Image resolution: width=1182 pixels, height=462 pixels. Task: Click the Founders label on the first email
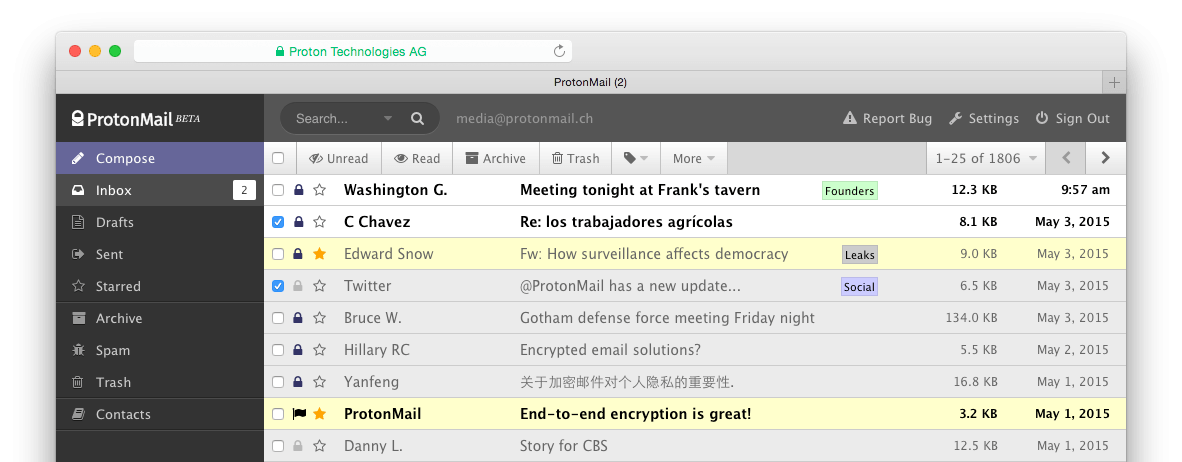point(849,191)
